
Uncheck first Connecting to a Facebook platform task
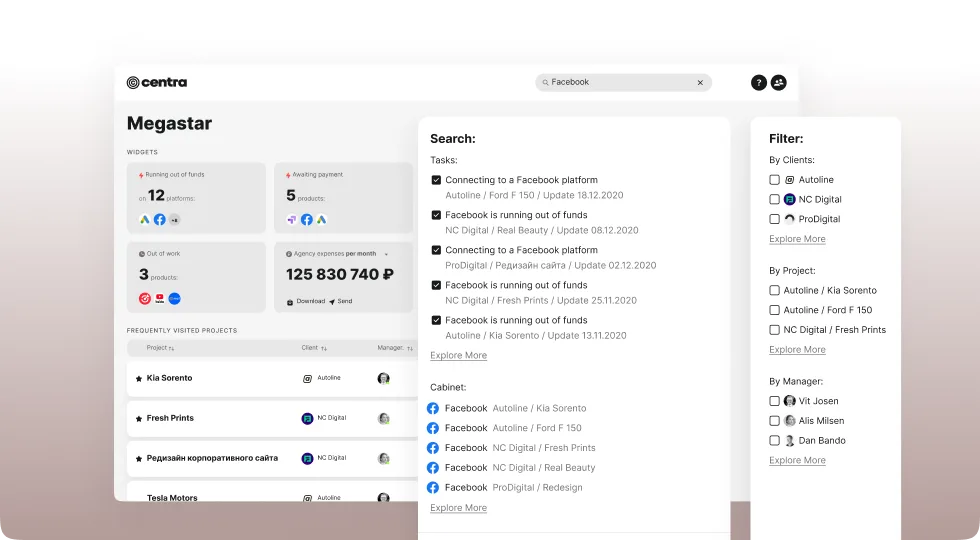(x=436, y=180)
